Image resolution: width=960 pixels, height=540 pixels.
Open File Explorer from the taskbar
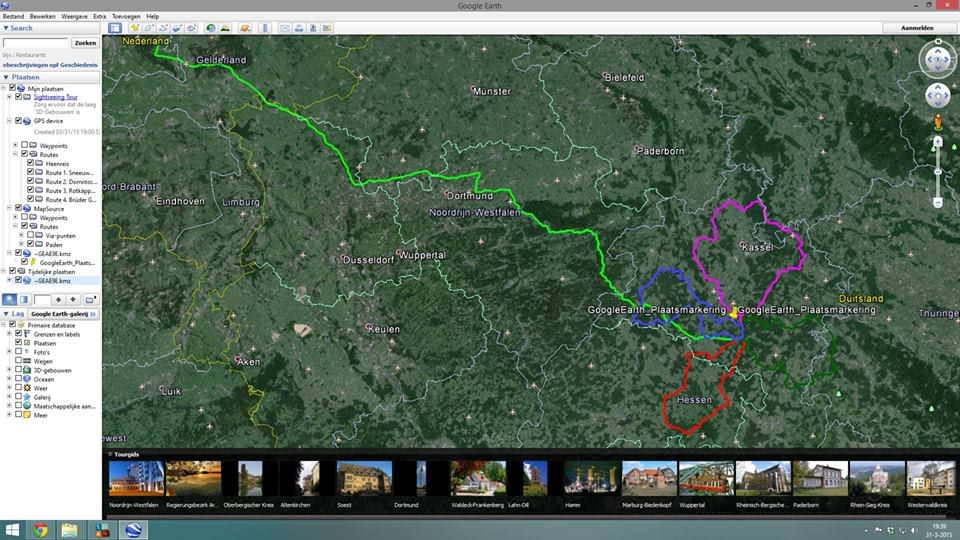pyautogui.click(x=69, y=530)
